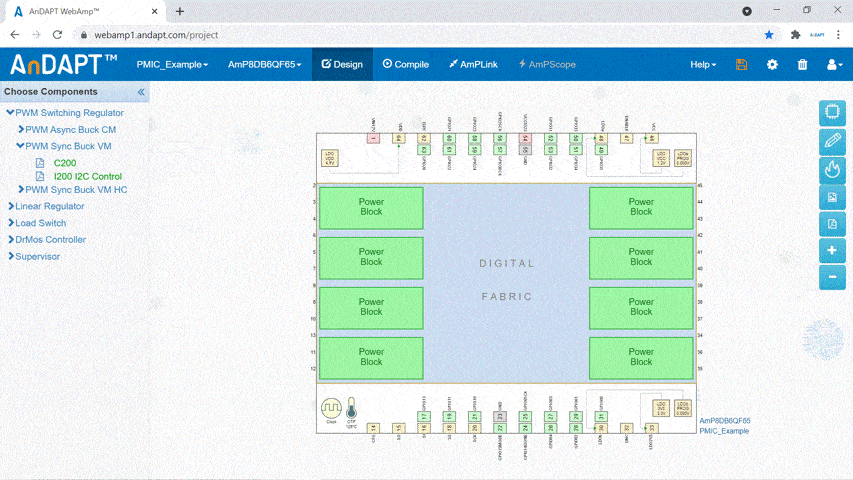This screenshot has width=853, height=480.
Task: Select the LDO VDD 4.5V block
Action: click(330, 158)
